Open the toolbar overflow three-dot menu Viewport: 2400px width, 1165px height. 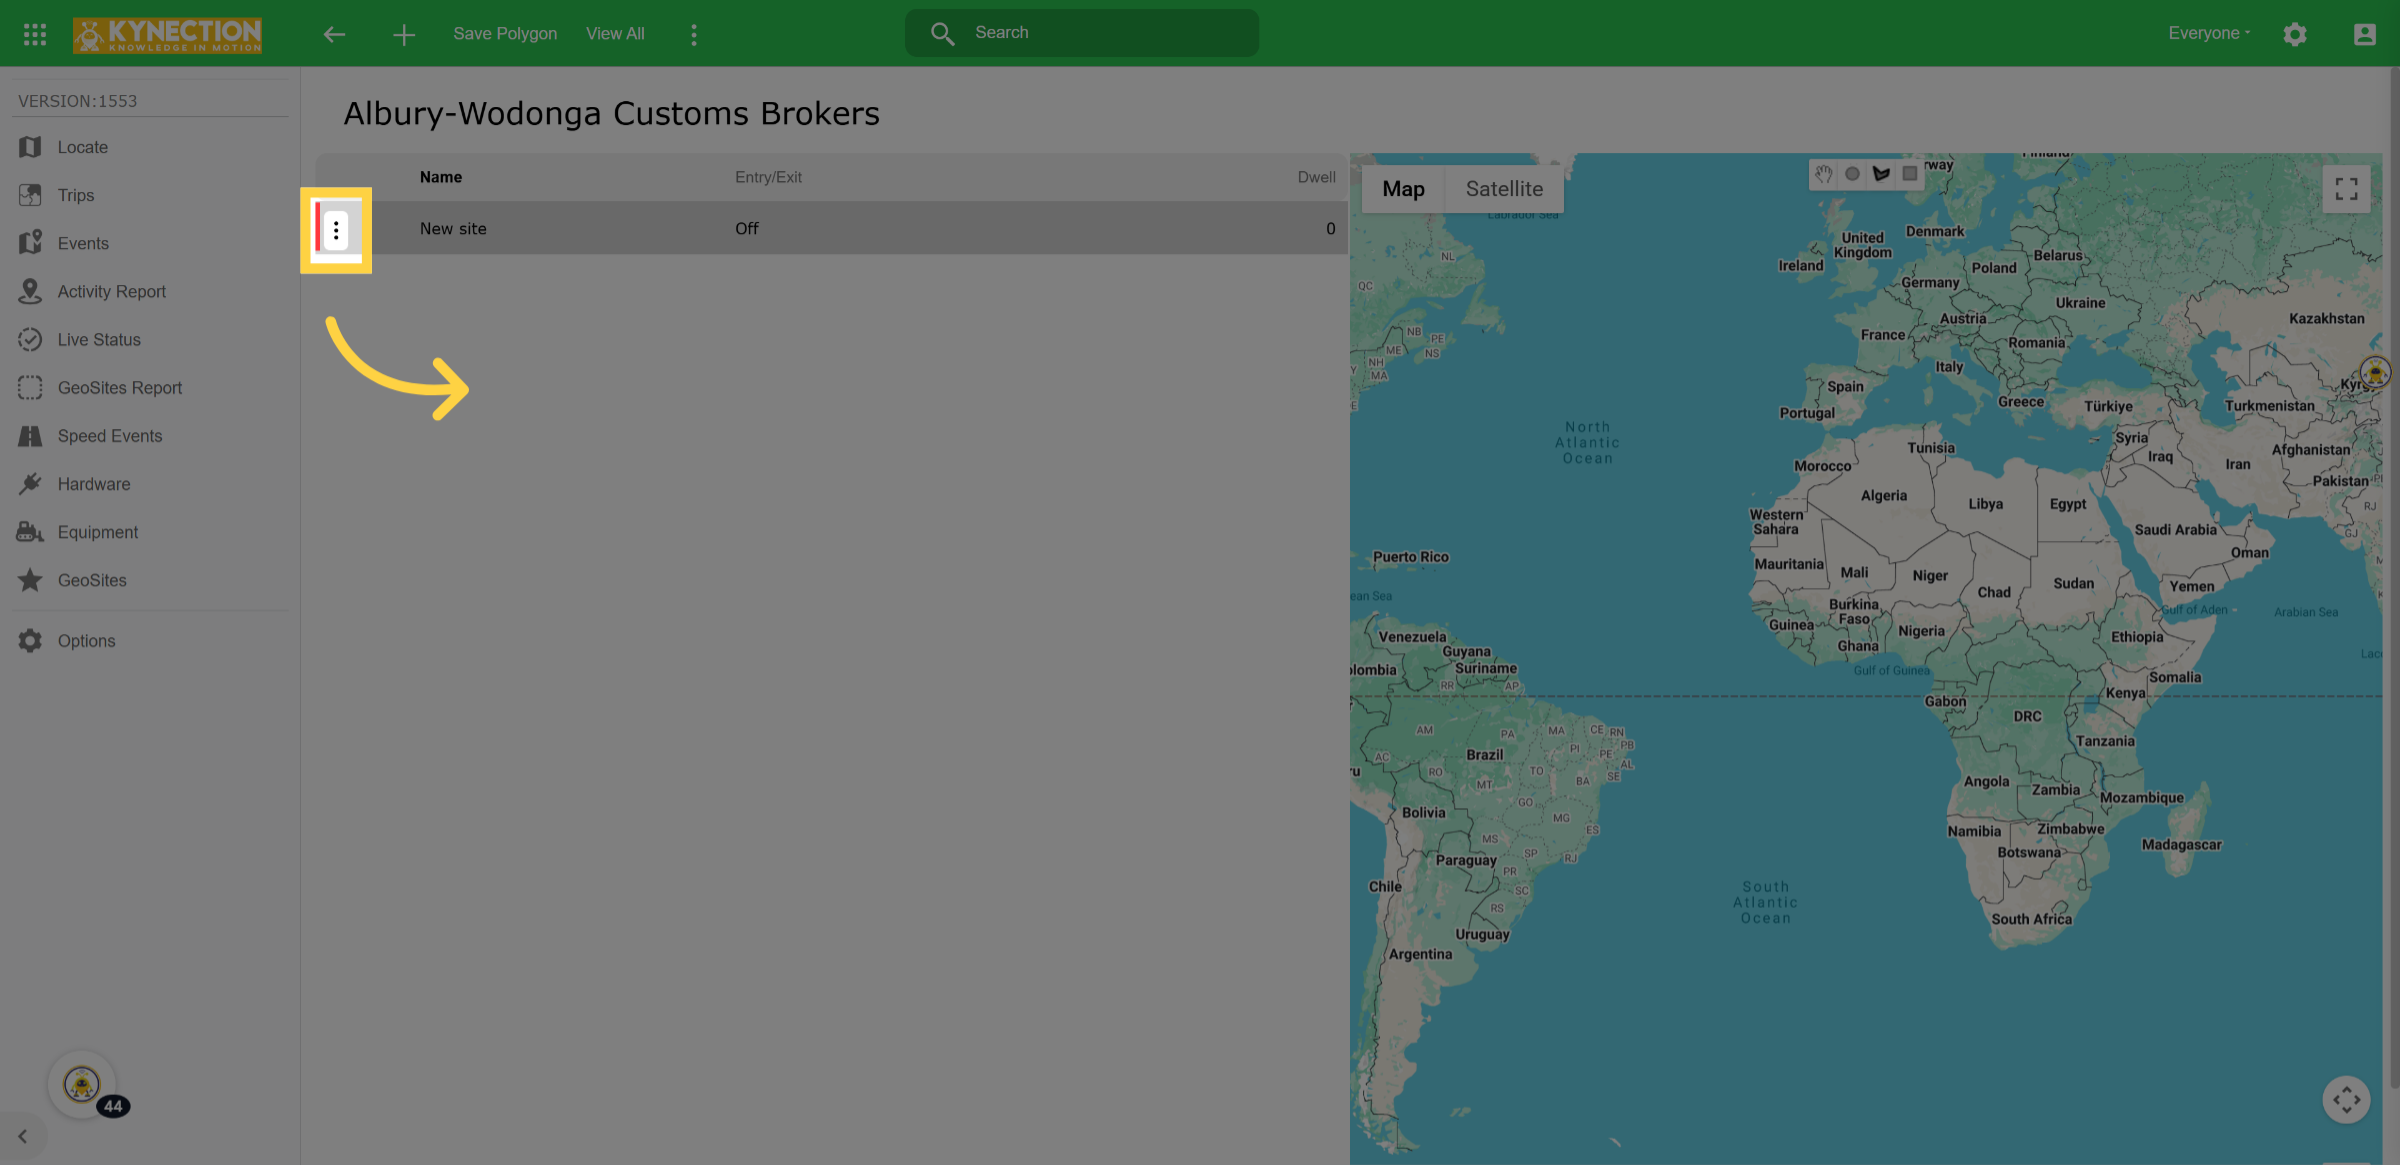(x=694, y=34)
